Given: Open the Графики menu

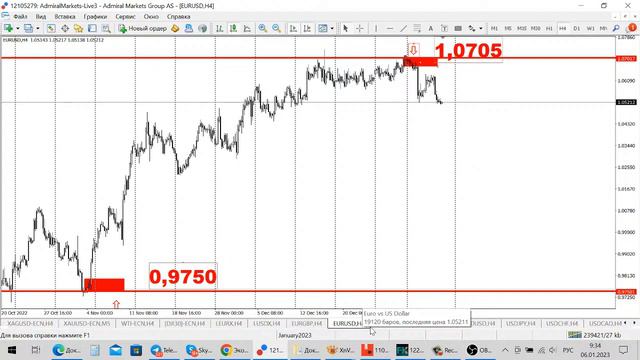Looking at the screenshot, I should coord(95,17).
